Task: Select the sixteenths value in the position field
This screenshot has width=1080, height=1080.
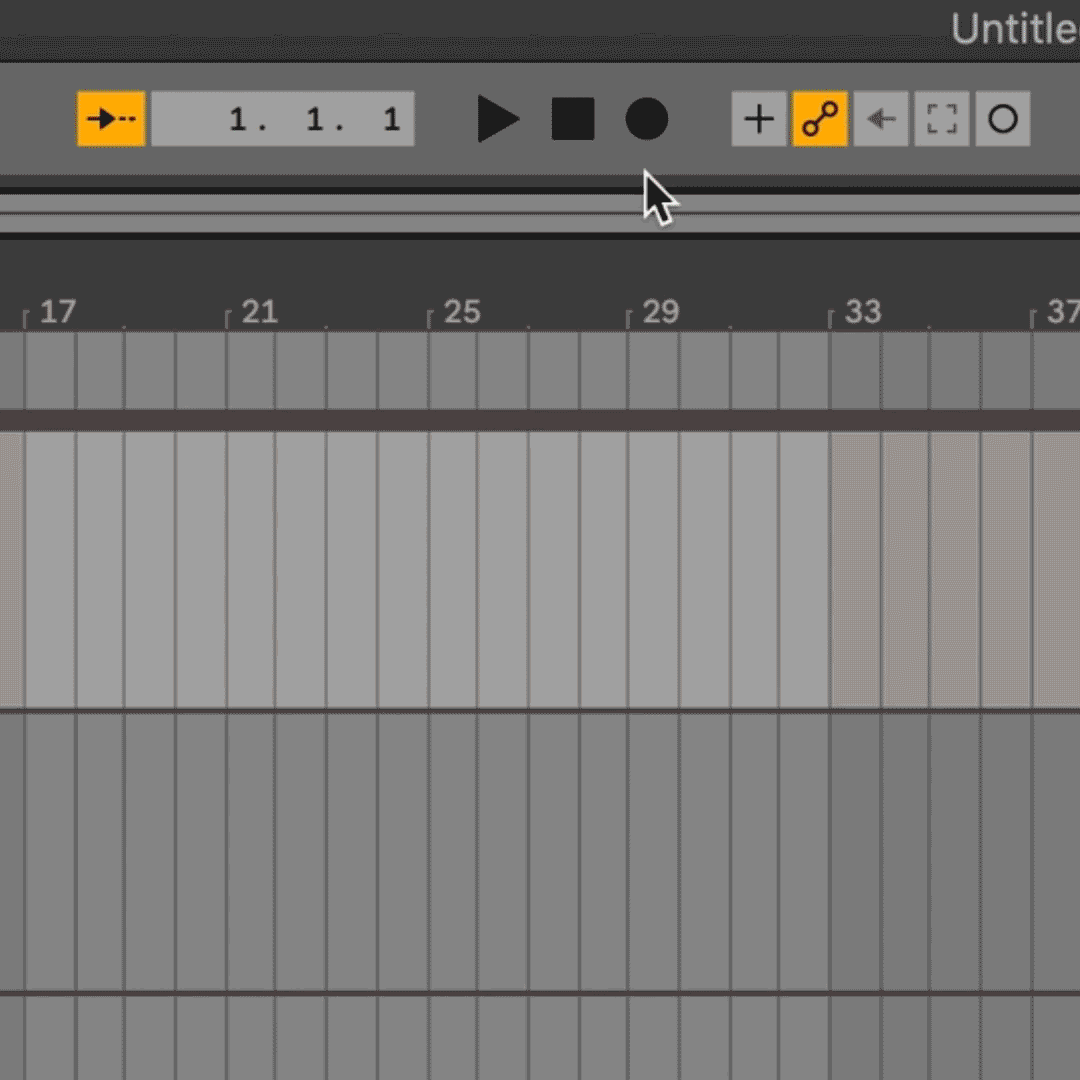Action: coord(391,120)
